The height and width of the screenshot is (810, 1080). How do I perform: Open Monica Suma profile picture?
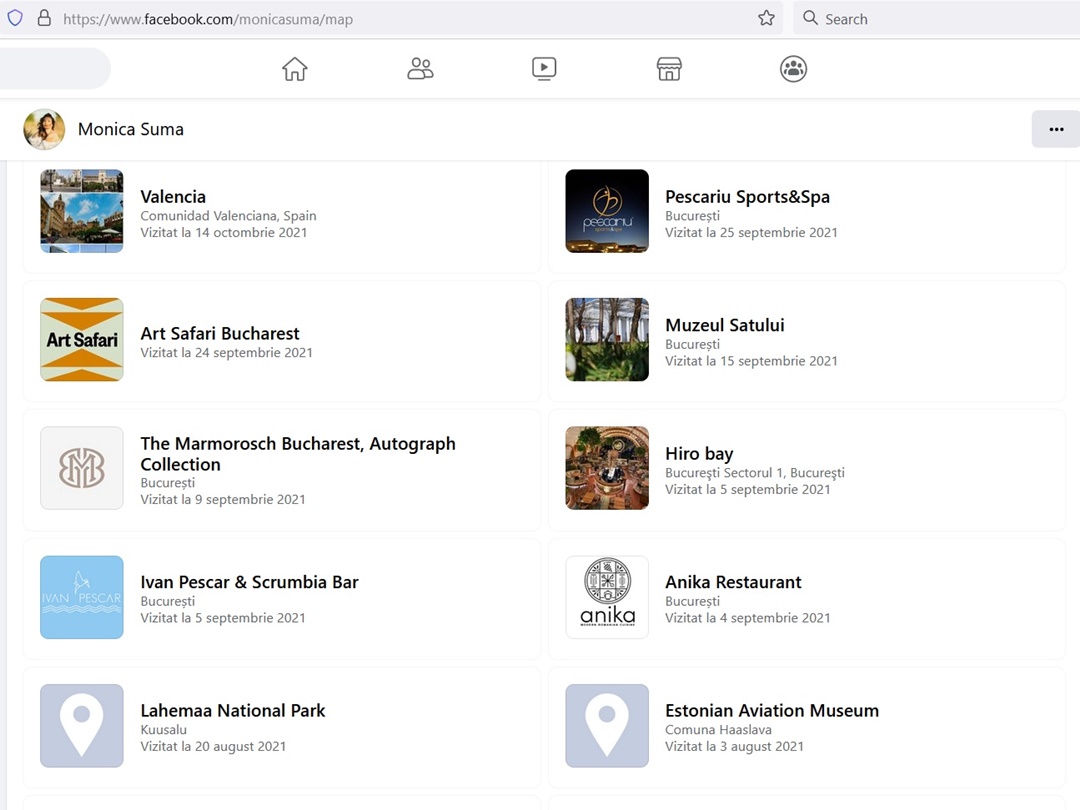(44, 129)
